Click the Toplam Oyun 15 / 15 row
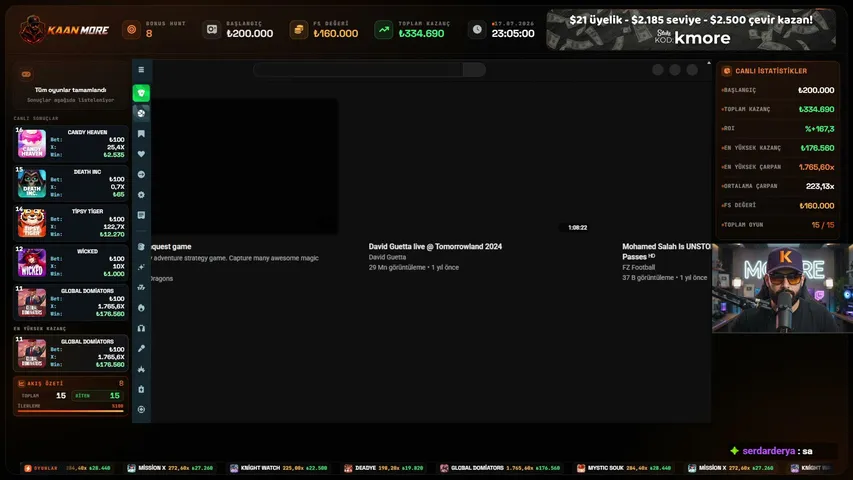Screen dimensions: 853x480 777,225
